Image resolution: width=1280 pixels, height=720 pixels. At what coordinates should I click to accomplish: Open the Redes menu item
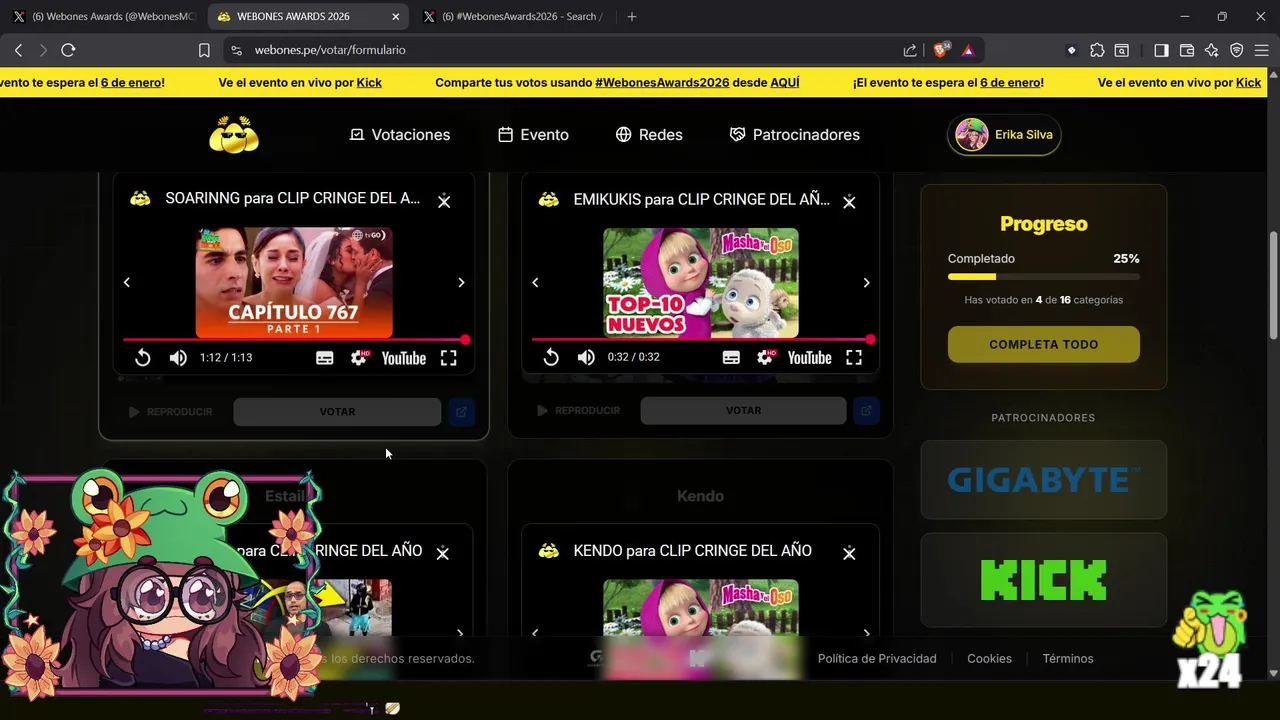(649, 134)
